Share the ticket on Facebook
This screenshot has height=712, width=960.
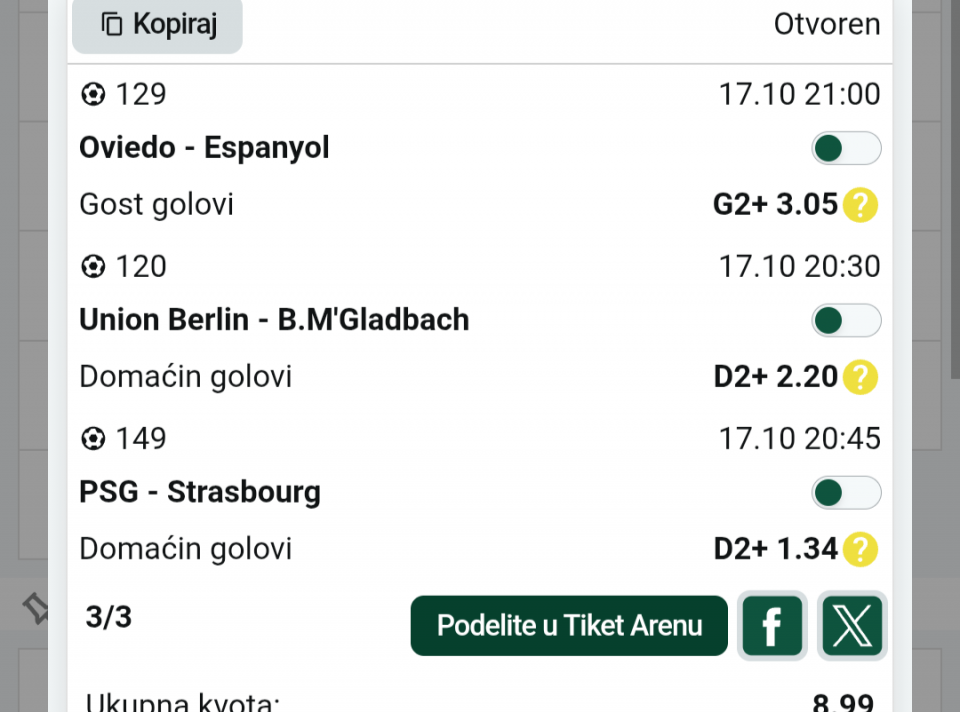pyautogui.click(x=772, y=626)
